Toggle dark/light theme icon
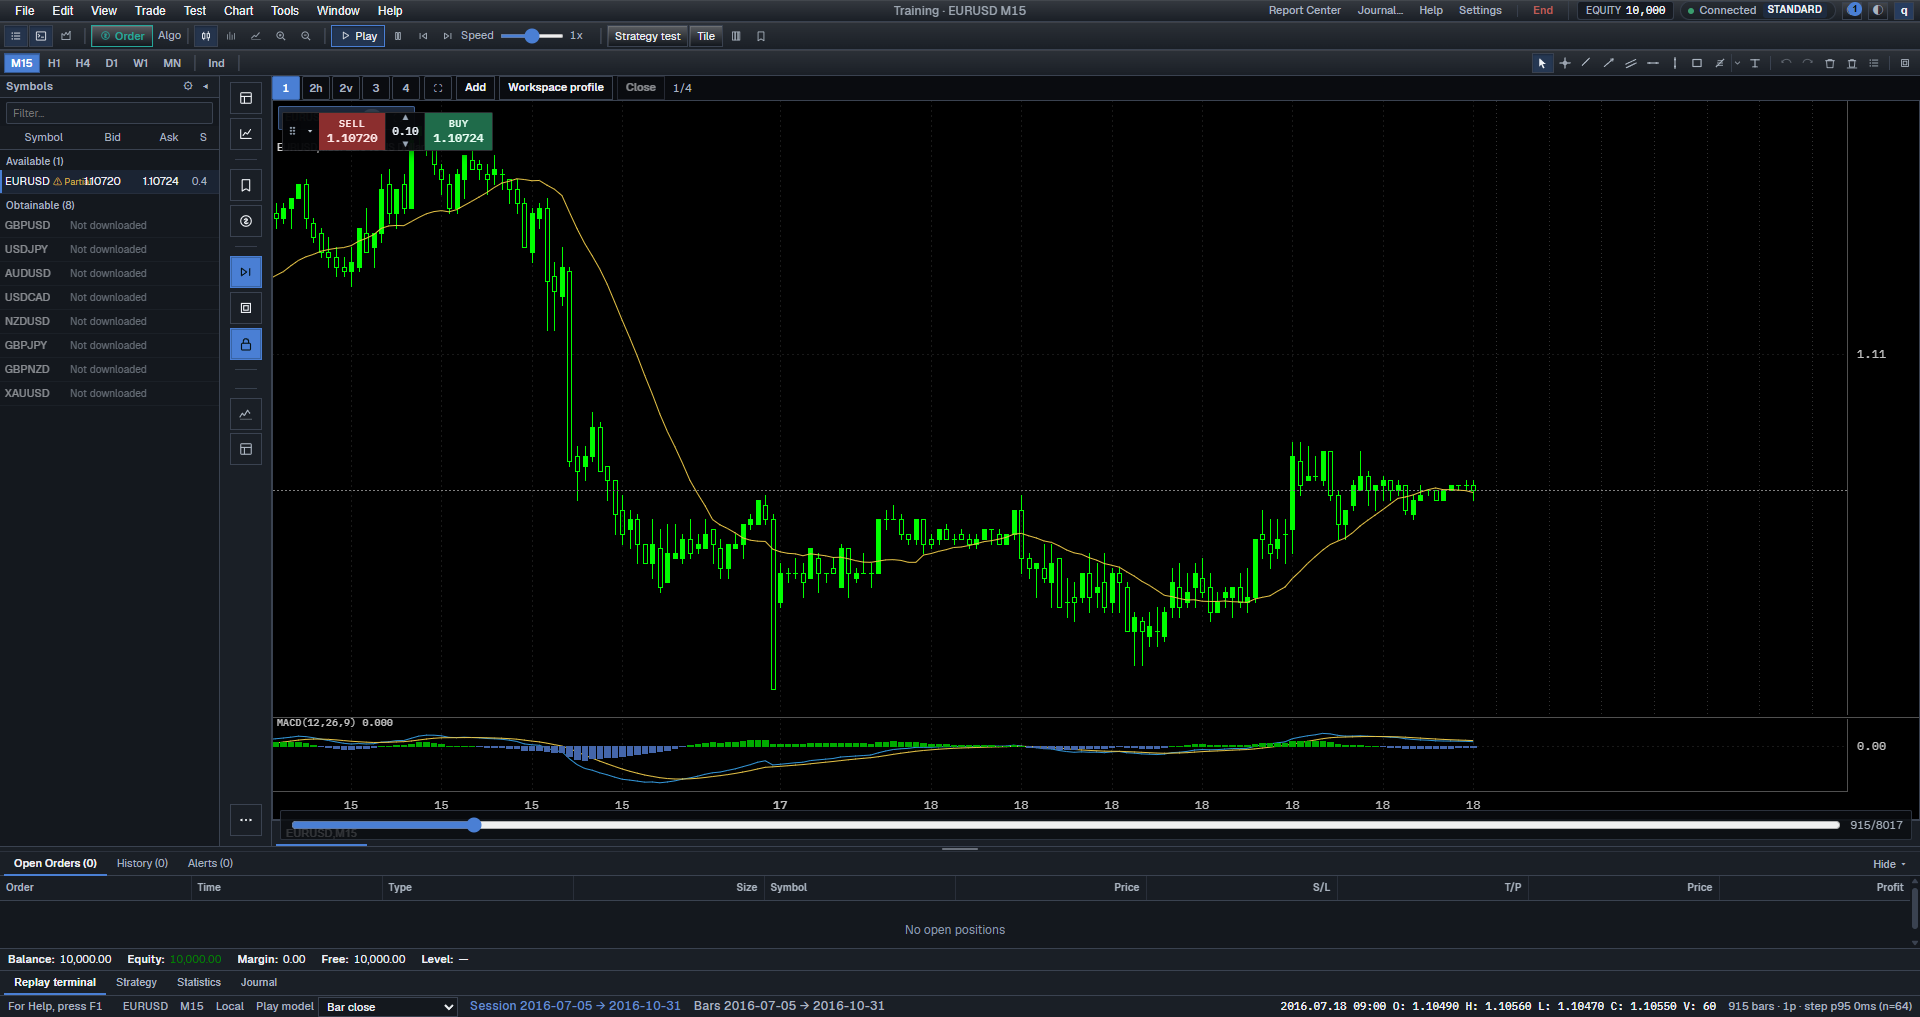The width and height of the screenshot is (1920, 1017). (x=1878, y=10)
